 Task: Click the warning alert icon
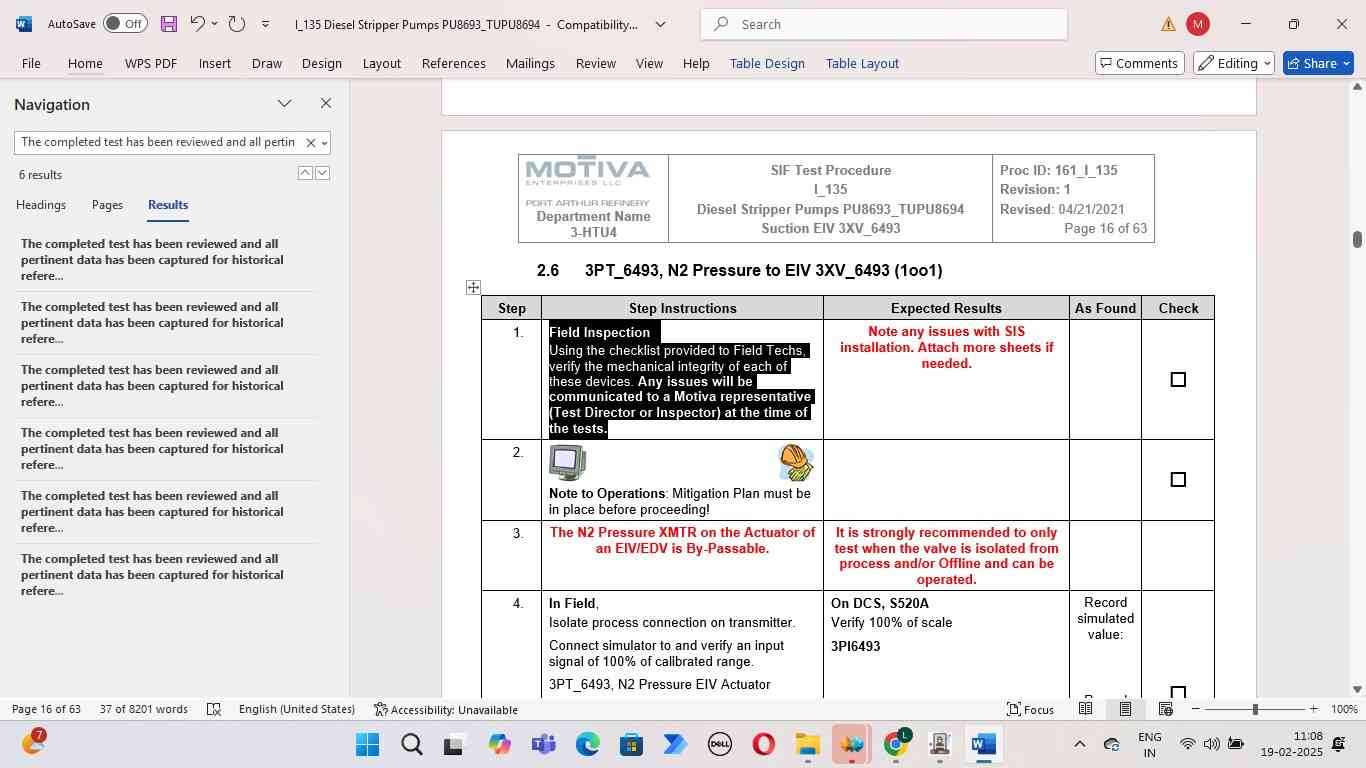(1168, 24)
